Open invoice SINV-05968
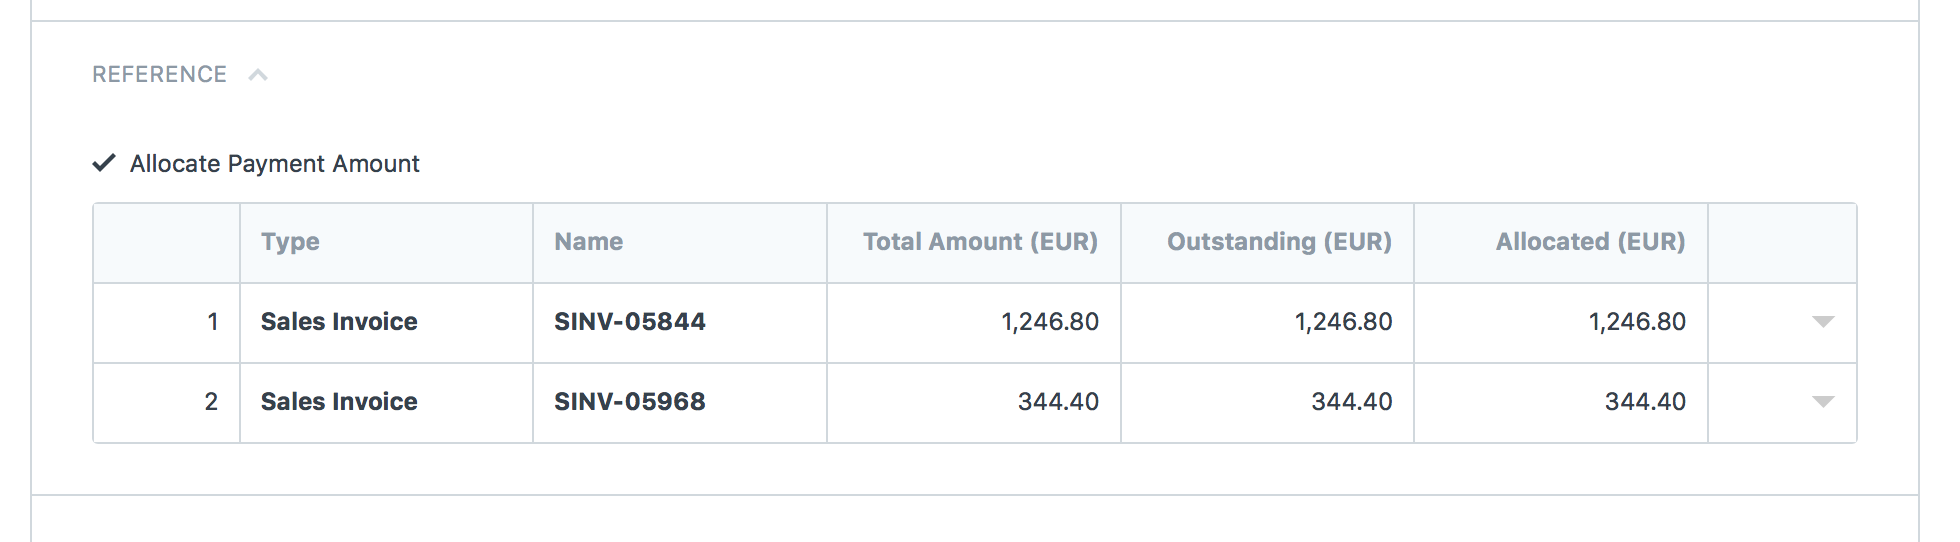The height and width of the screenshot is (542, 1960). click(630, 402)
